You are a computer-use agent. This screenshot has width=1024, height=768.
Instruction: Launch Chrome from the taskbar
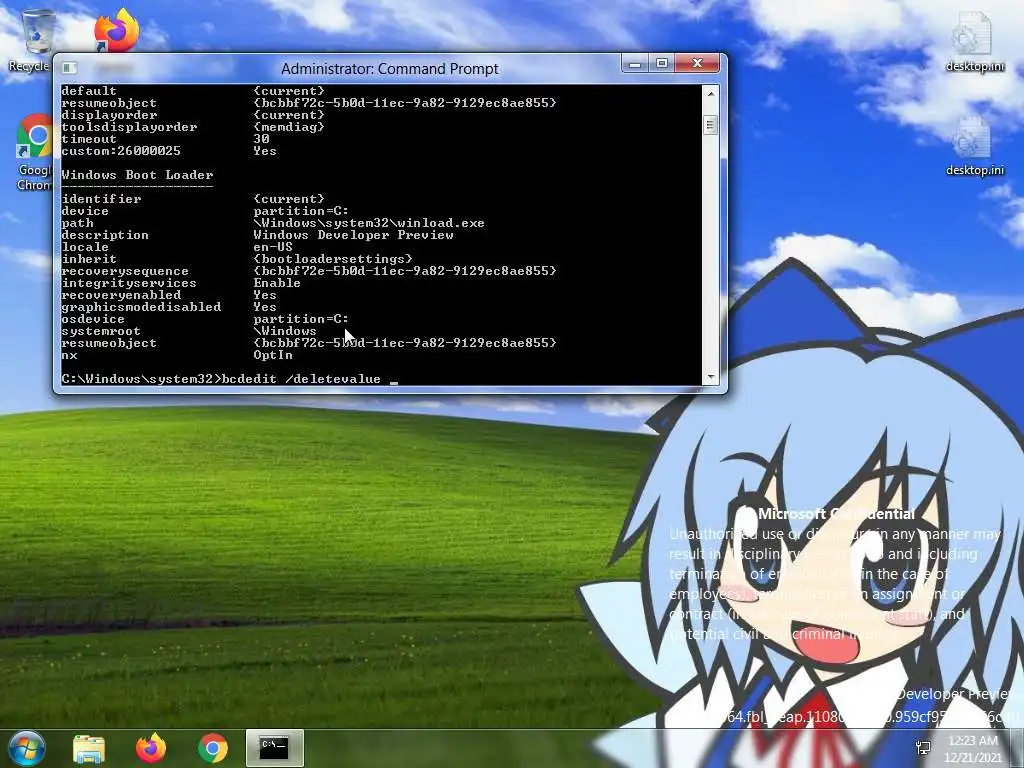pyautogui.click(x=213, y=748)
